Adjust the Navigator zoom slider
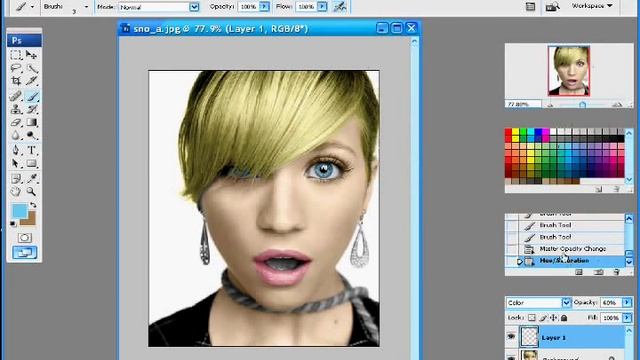Viewport: 640px width, 360px height. tap(582, 105)
